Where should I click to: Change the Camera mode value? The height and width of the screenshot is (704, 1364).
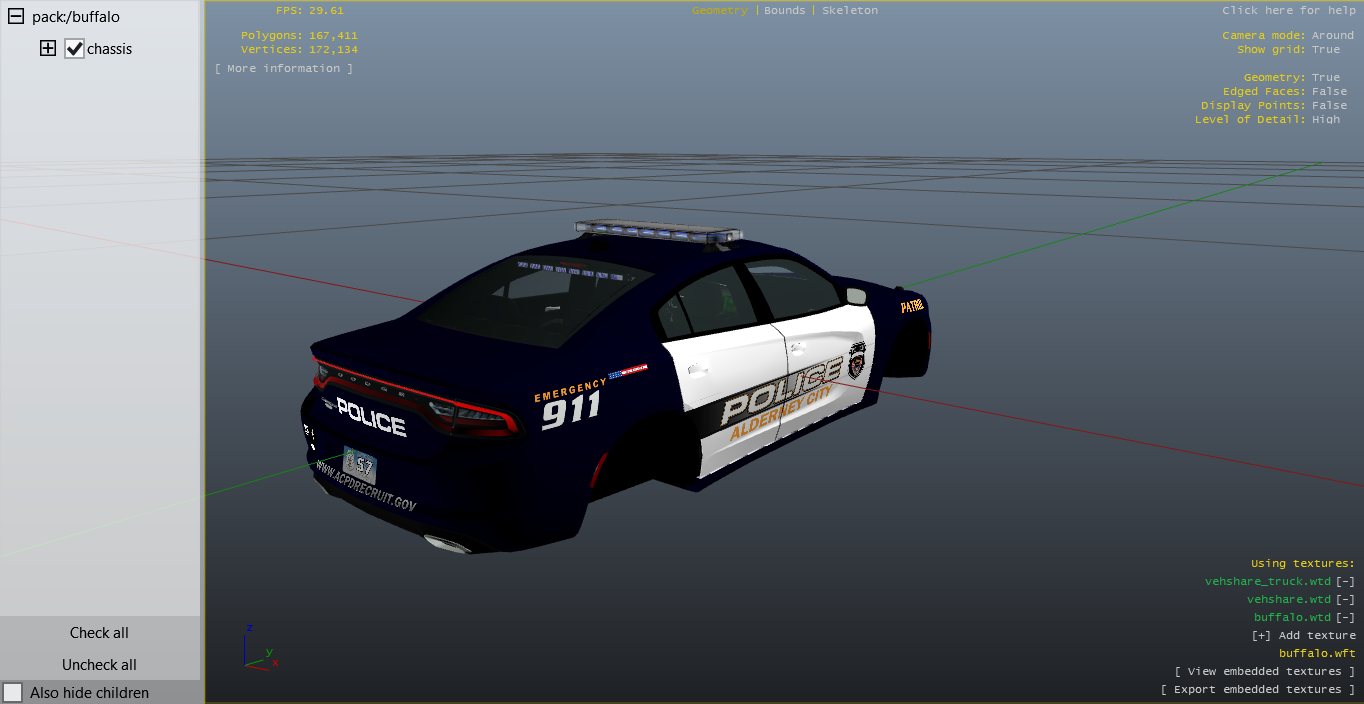(1332, 36)
